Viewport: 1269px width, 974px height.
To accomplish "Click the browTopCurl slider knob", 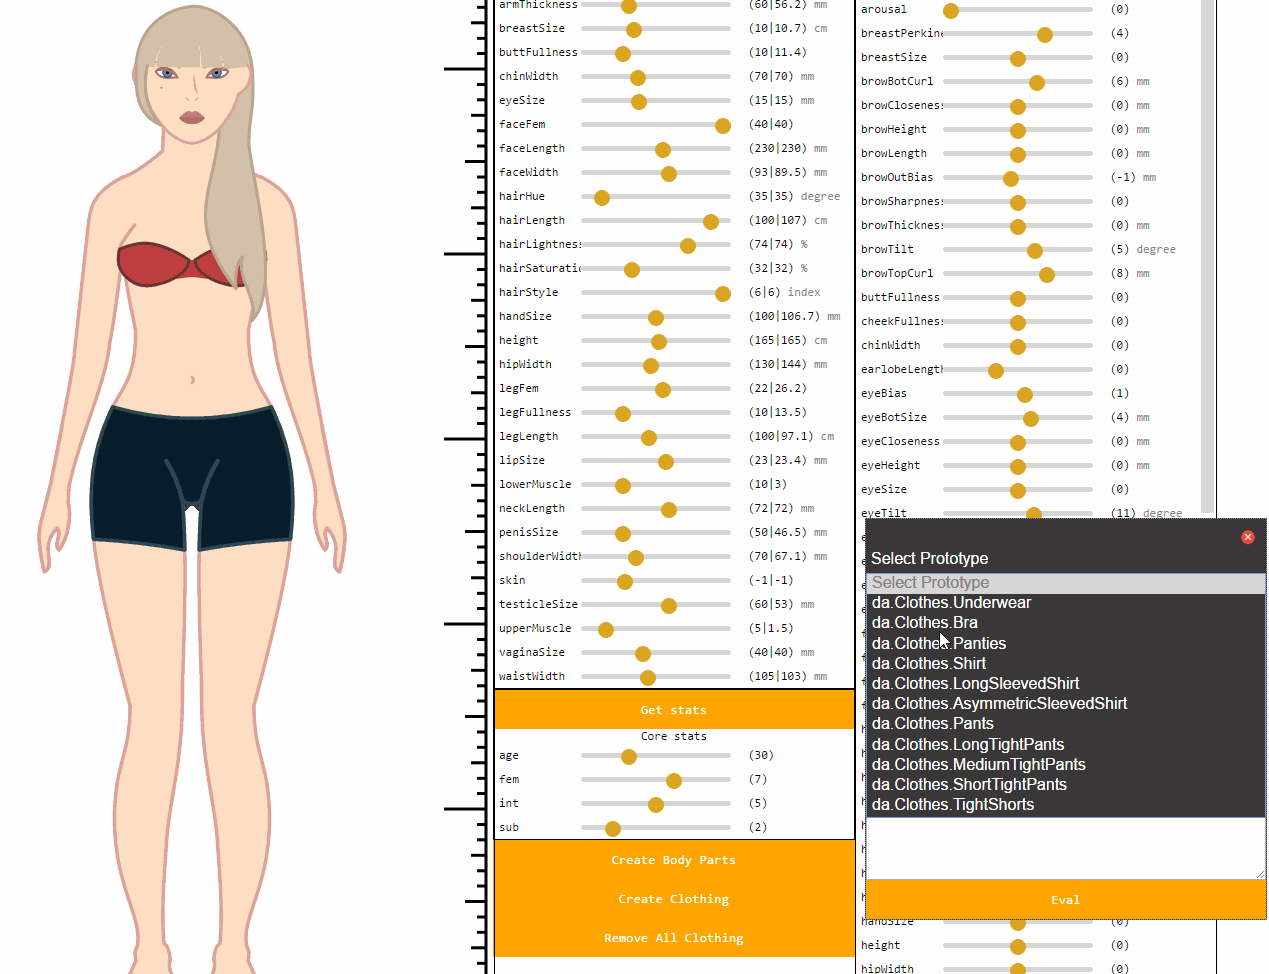I will click(1047, 275).
